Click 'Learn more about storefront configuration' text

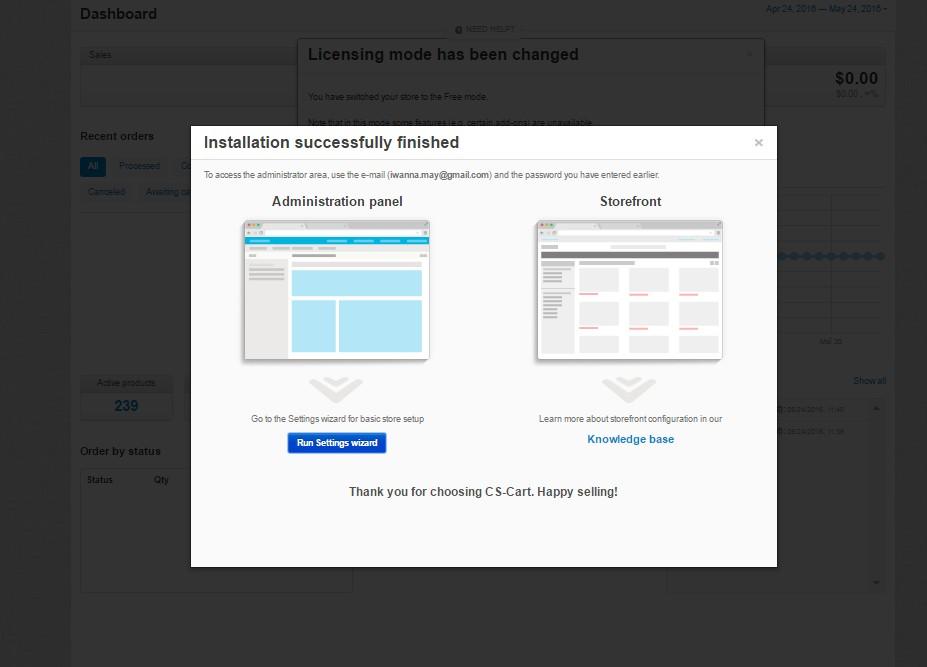pos(630,419)
